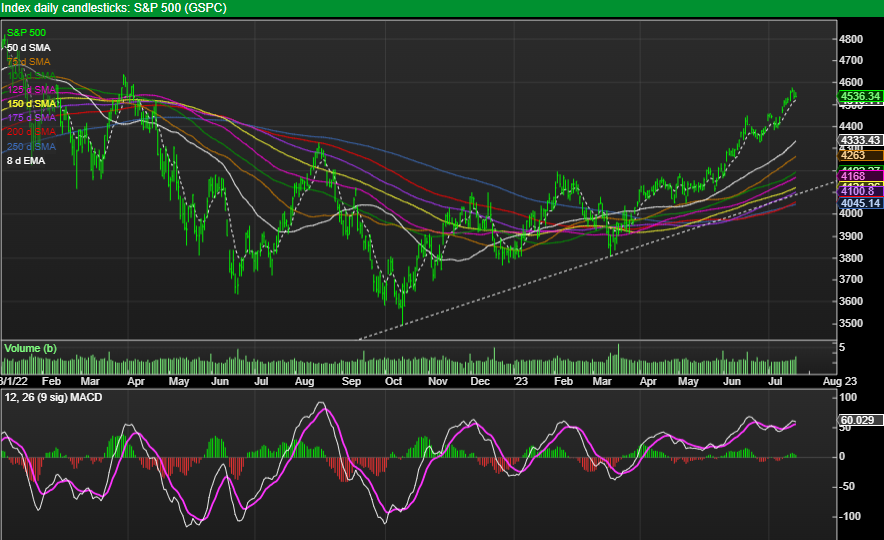Click the Feb date axis label near Mar 2022
The image size is (884, 540).
(x=51, y=382)
